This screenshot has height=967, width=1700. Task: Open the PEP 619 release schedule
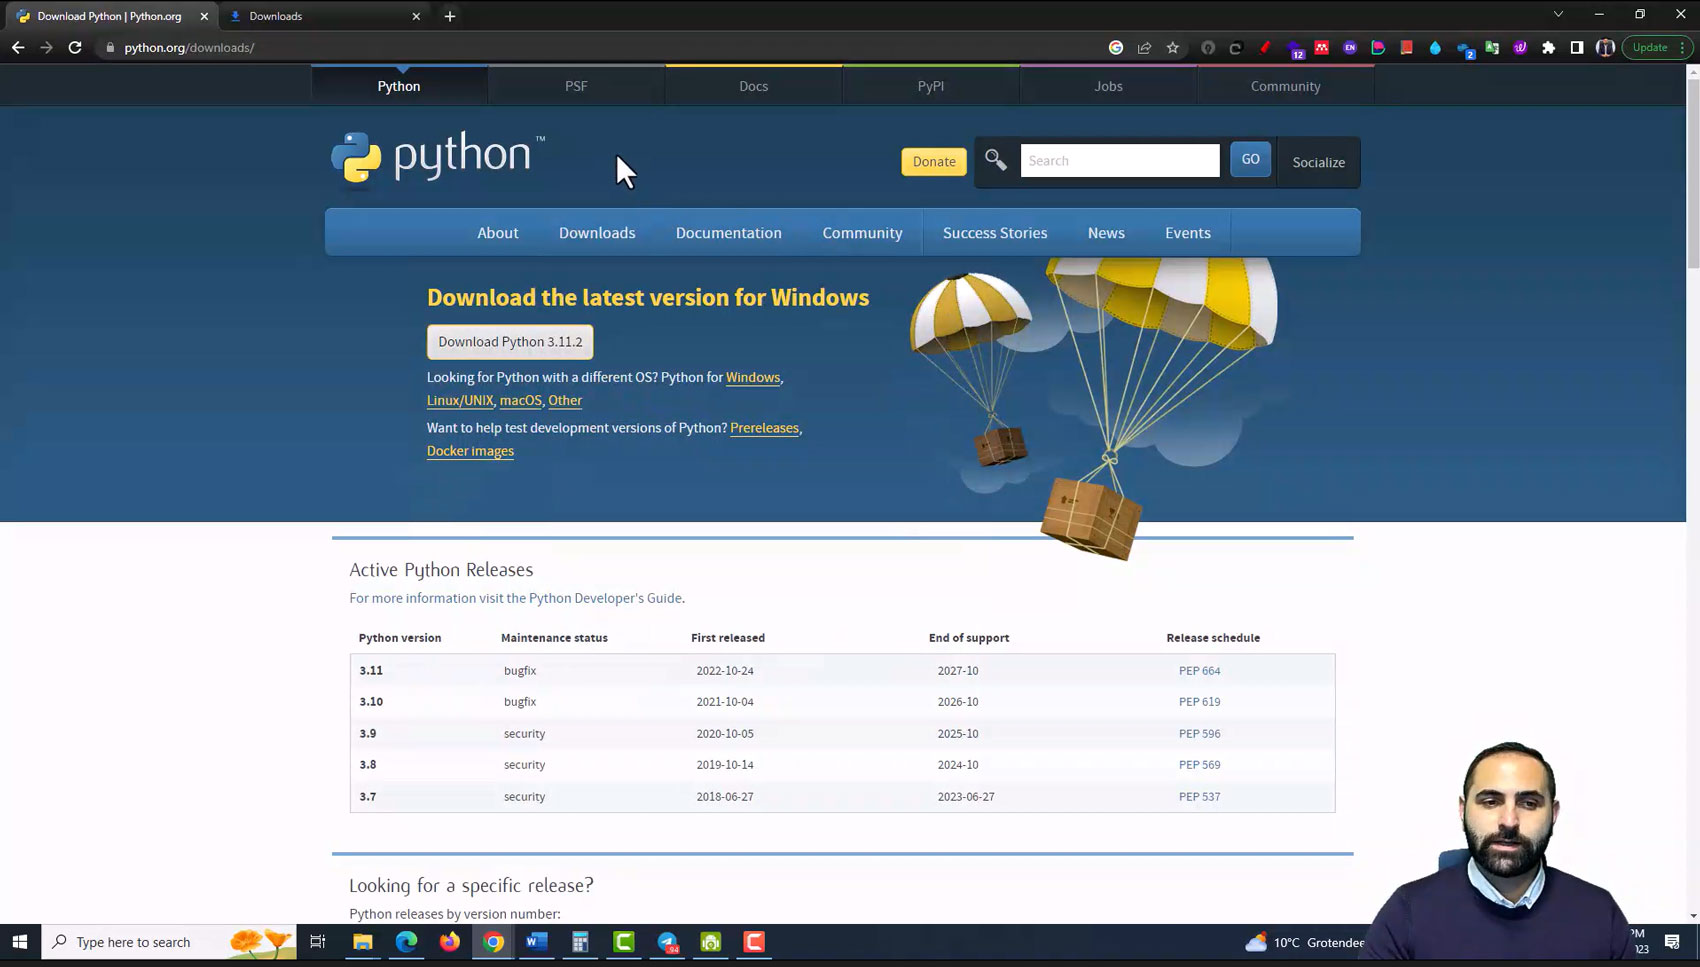pos(1199,702)
